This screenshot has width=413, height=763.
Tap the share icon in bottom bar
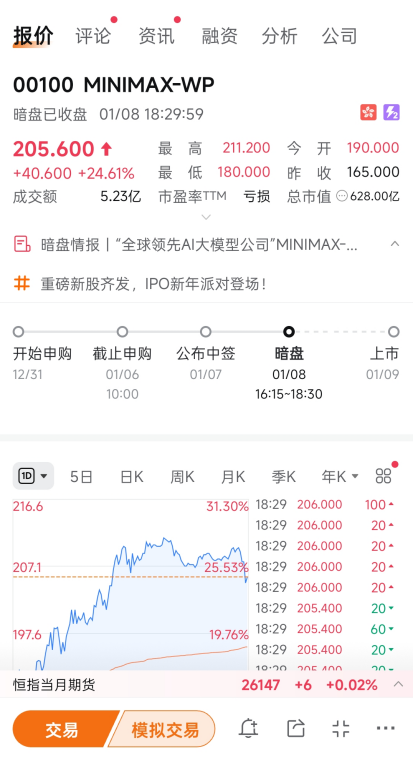click(295, 728)
